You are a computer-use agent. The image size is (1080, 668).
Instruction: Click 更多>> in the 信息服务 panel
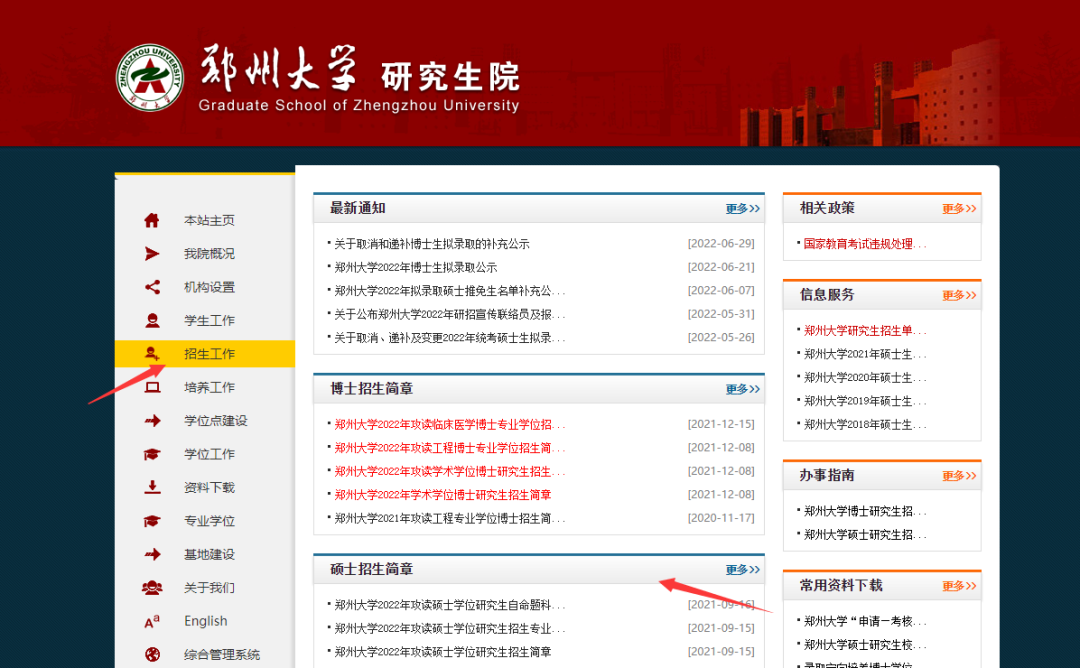coord(959,295)
